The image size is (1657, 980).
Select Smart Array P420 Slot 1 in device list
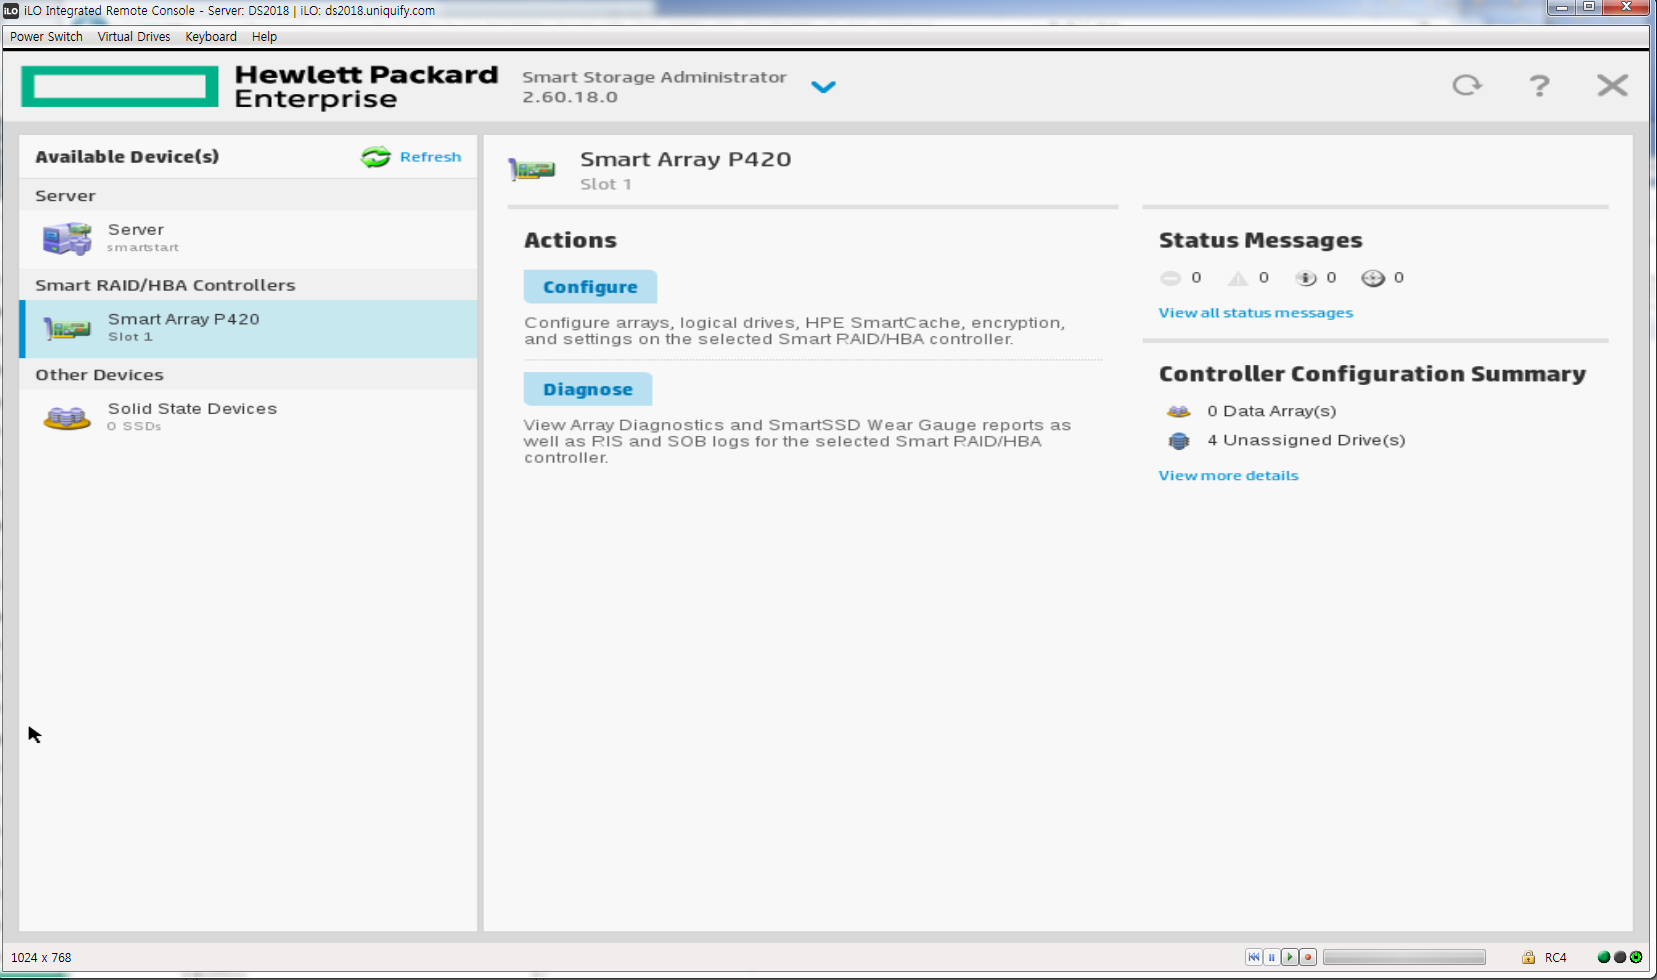pyautogui.click(x=248, y=328)
